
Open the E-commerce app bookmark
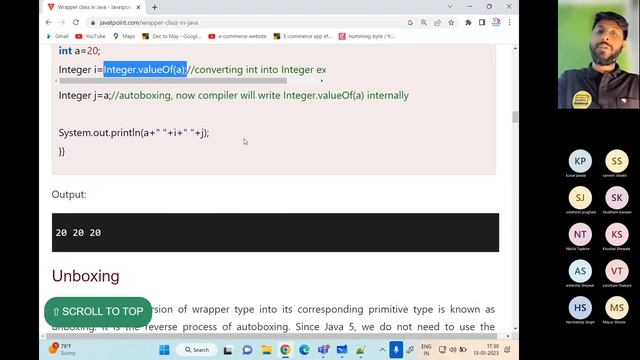tap(302, 36)
